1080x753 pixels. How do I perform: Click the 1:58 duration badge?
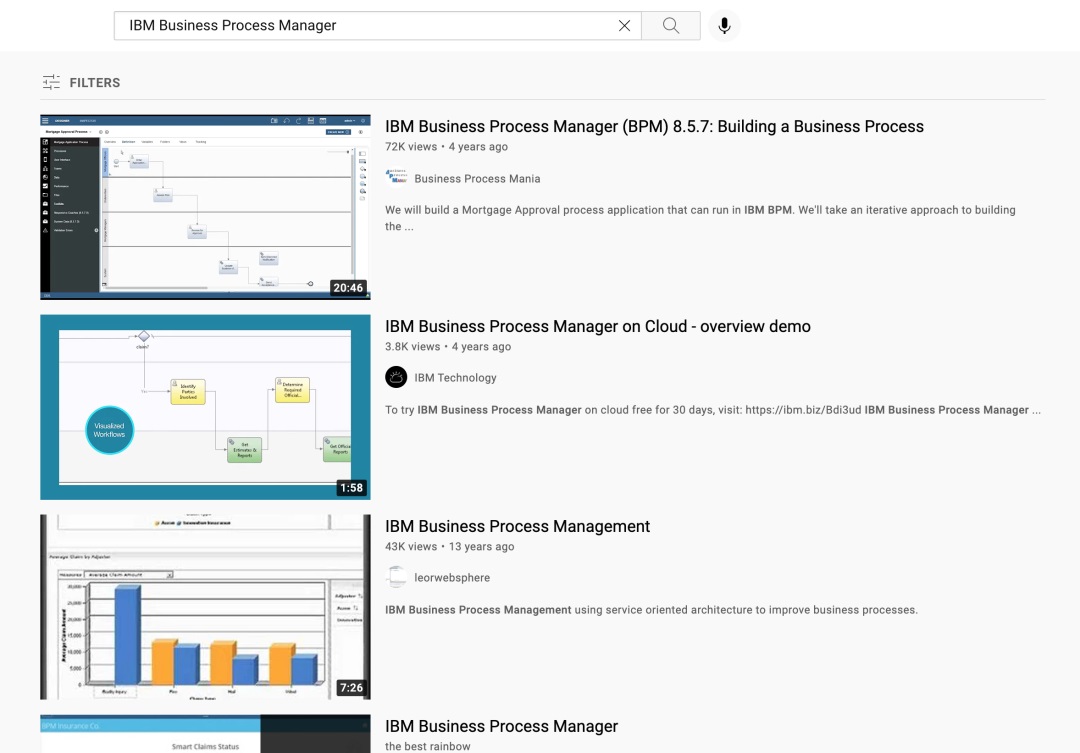click(x=351, y=488)
